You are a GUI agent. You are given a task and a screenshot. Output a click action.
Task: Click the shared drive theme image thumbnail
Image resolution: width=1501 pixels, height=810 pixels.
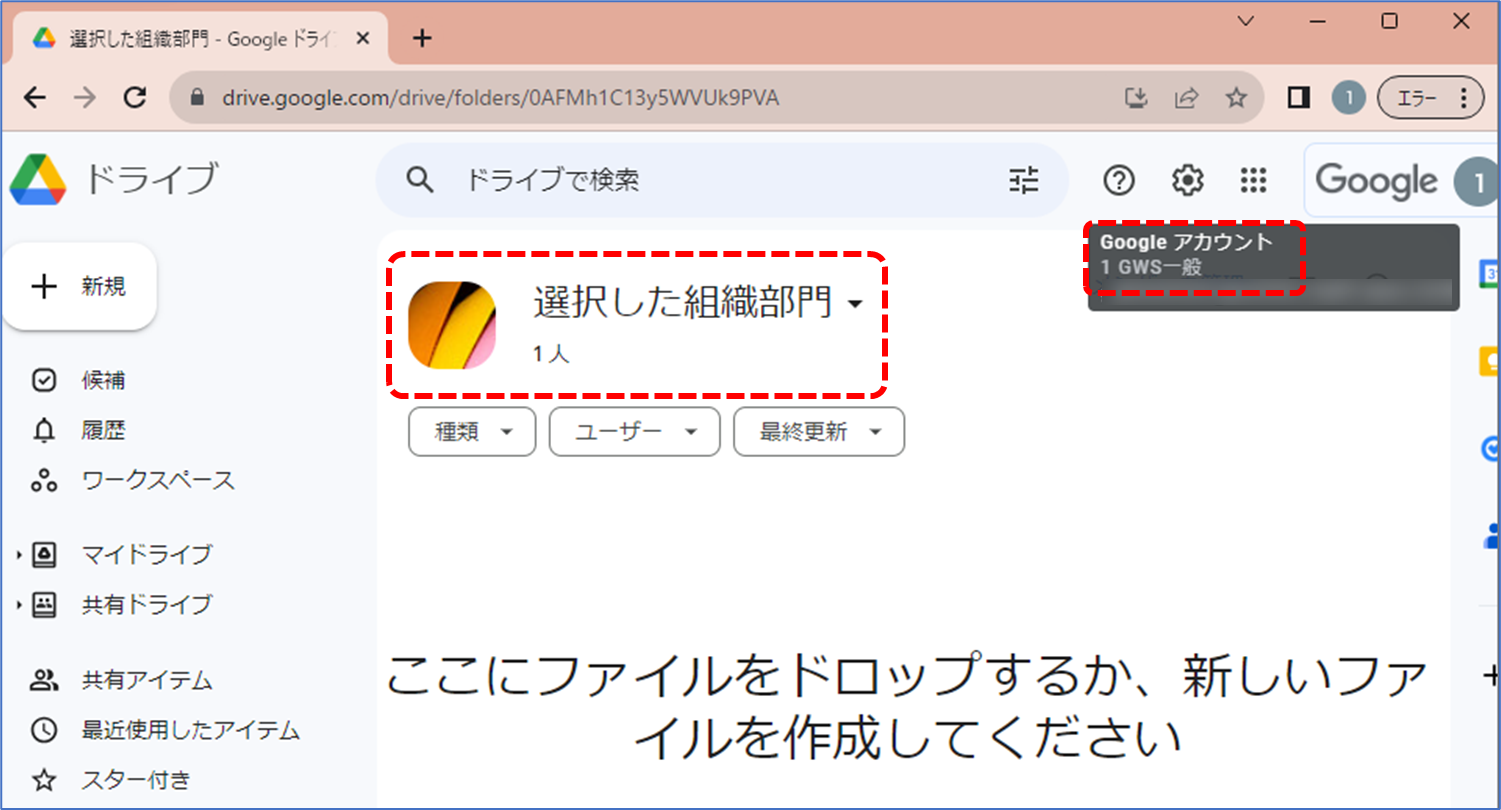pyautogui.click(x=452, y=325)
